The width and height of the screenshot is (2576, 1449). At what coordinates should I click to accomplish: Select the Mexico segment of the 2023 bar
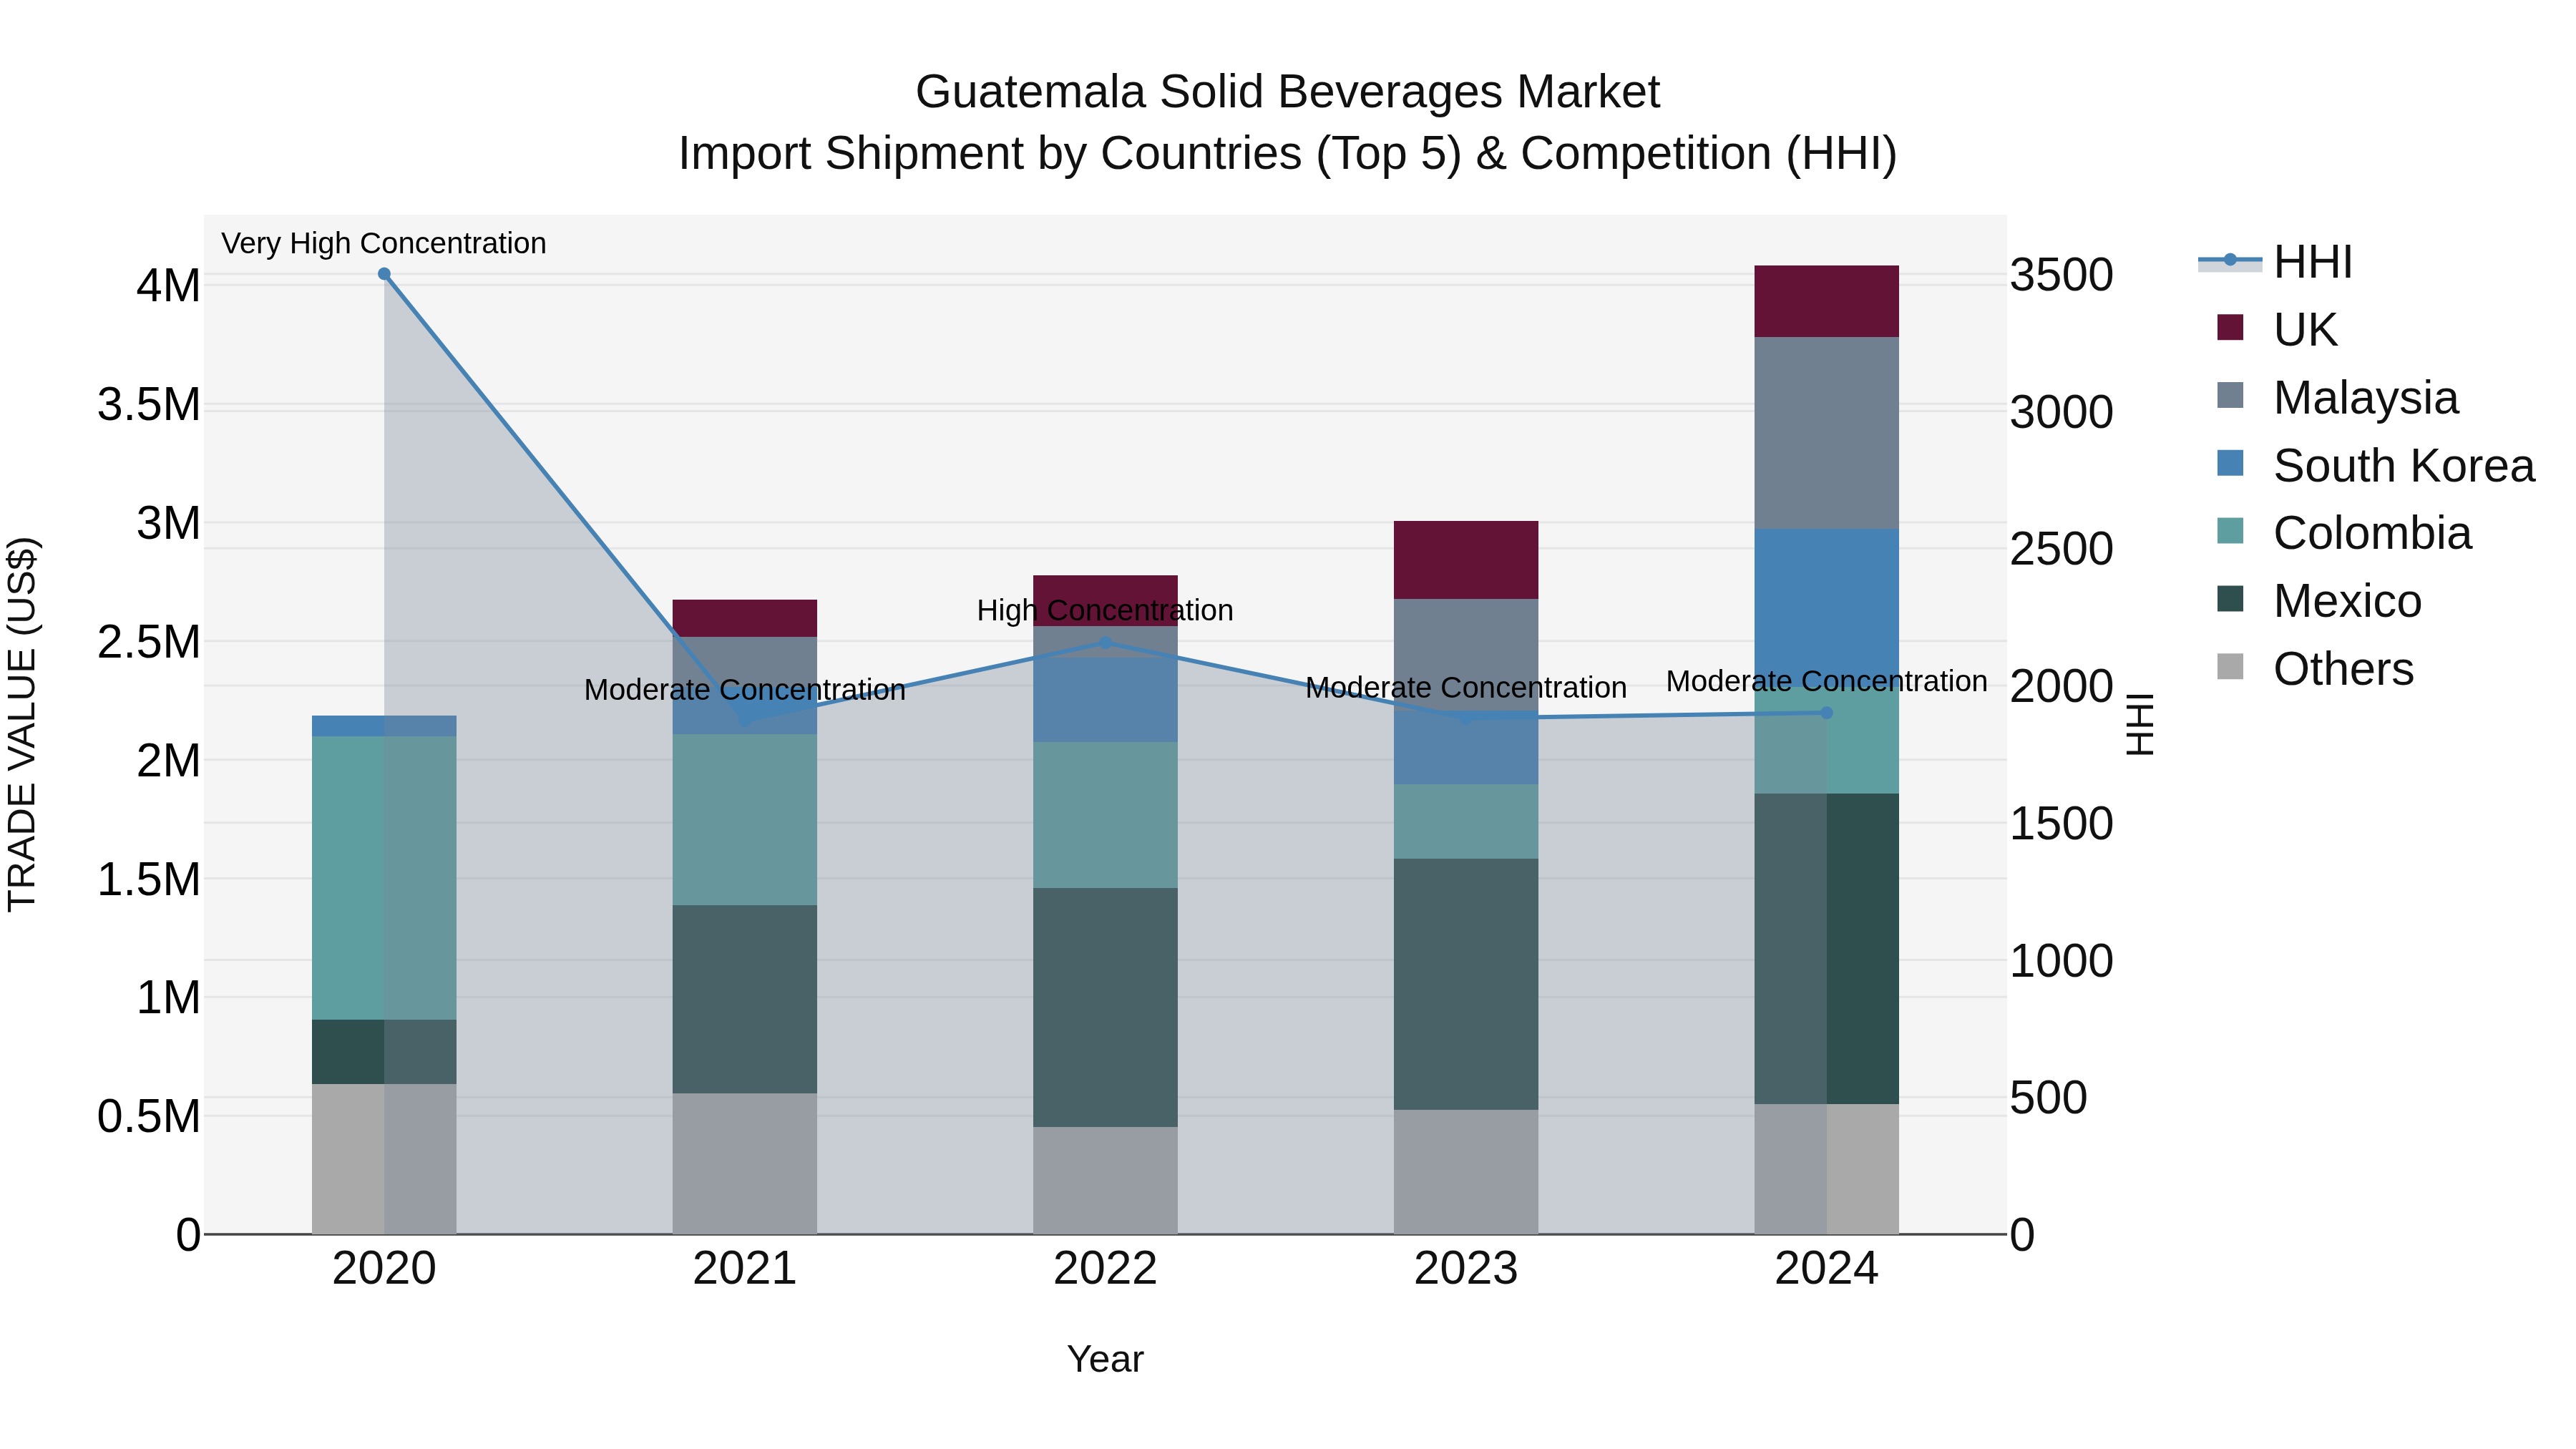(1466, 984)
